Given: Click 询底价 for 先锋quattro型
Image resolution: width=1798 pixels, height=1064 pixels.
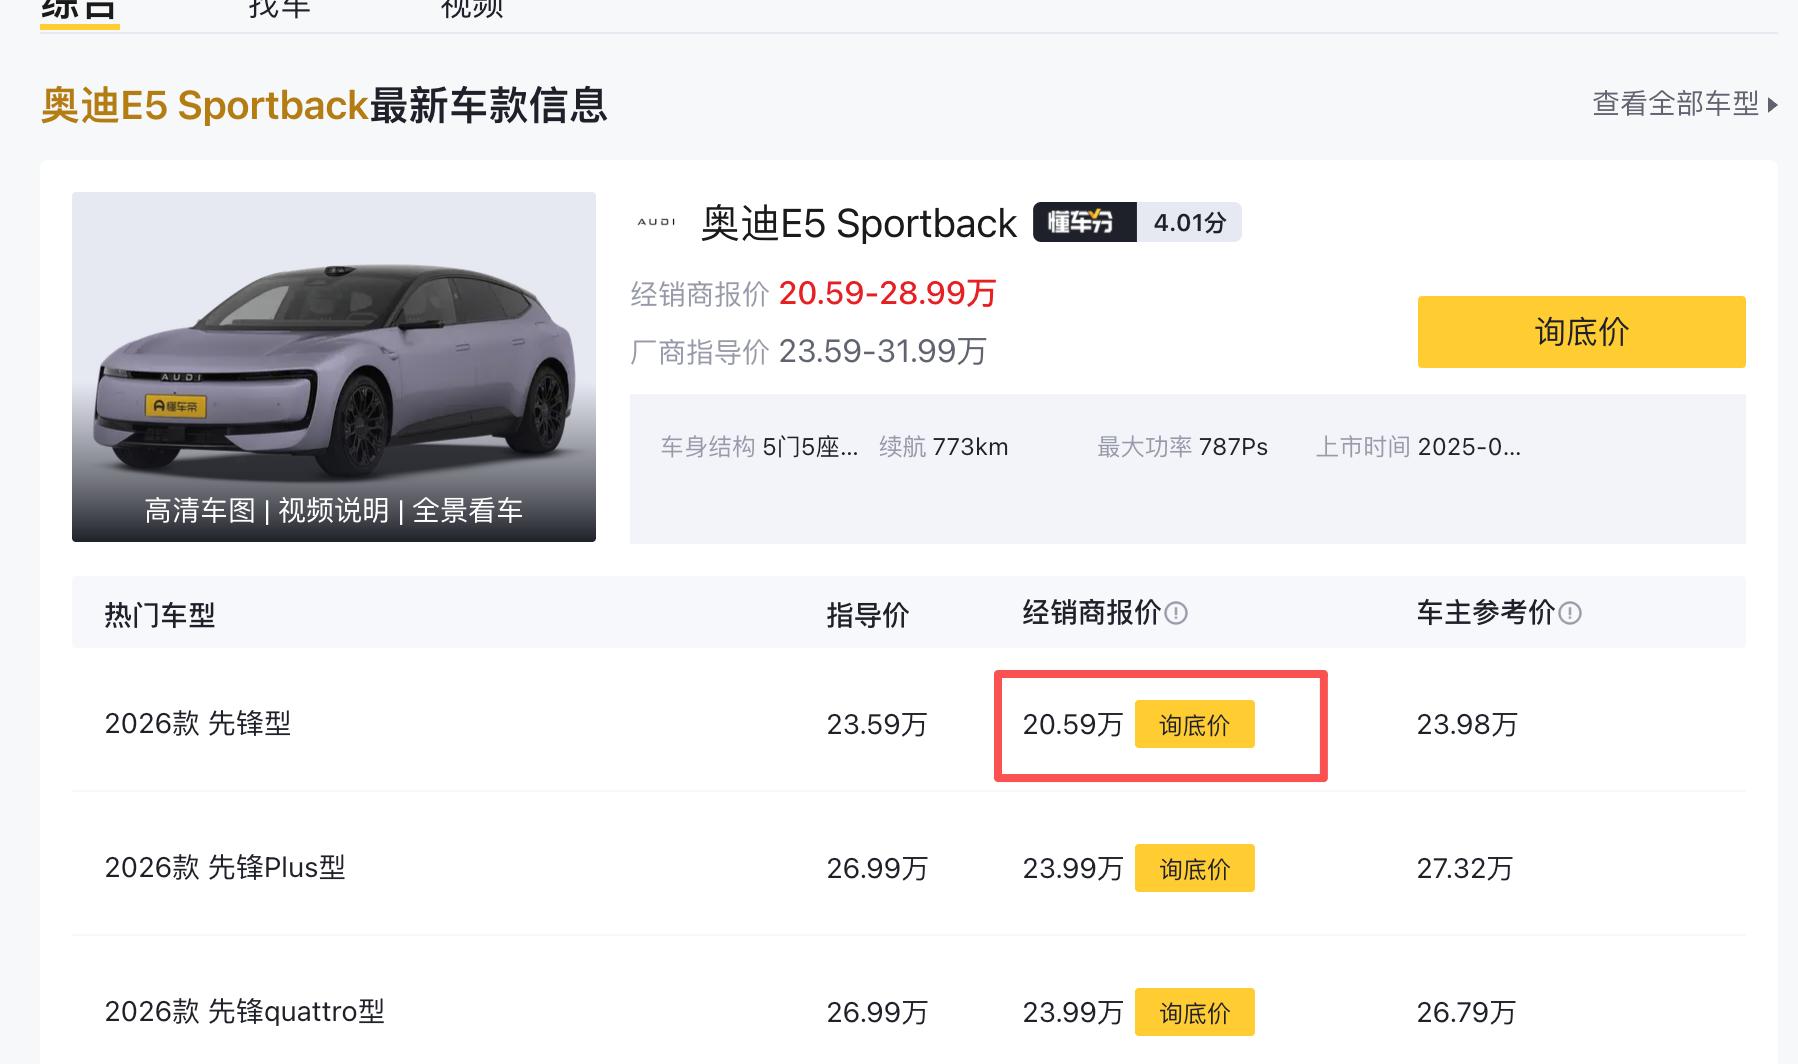Looking at the screenshot, I should point(1194,1013).
